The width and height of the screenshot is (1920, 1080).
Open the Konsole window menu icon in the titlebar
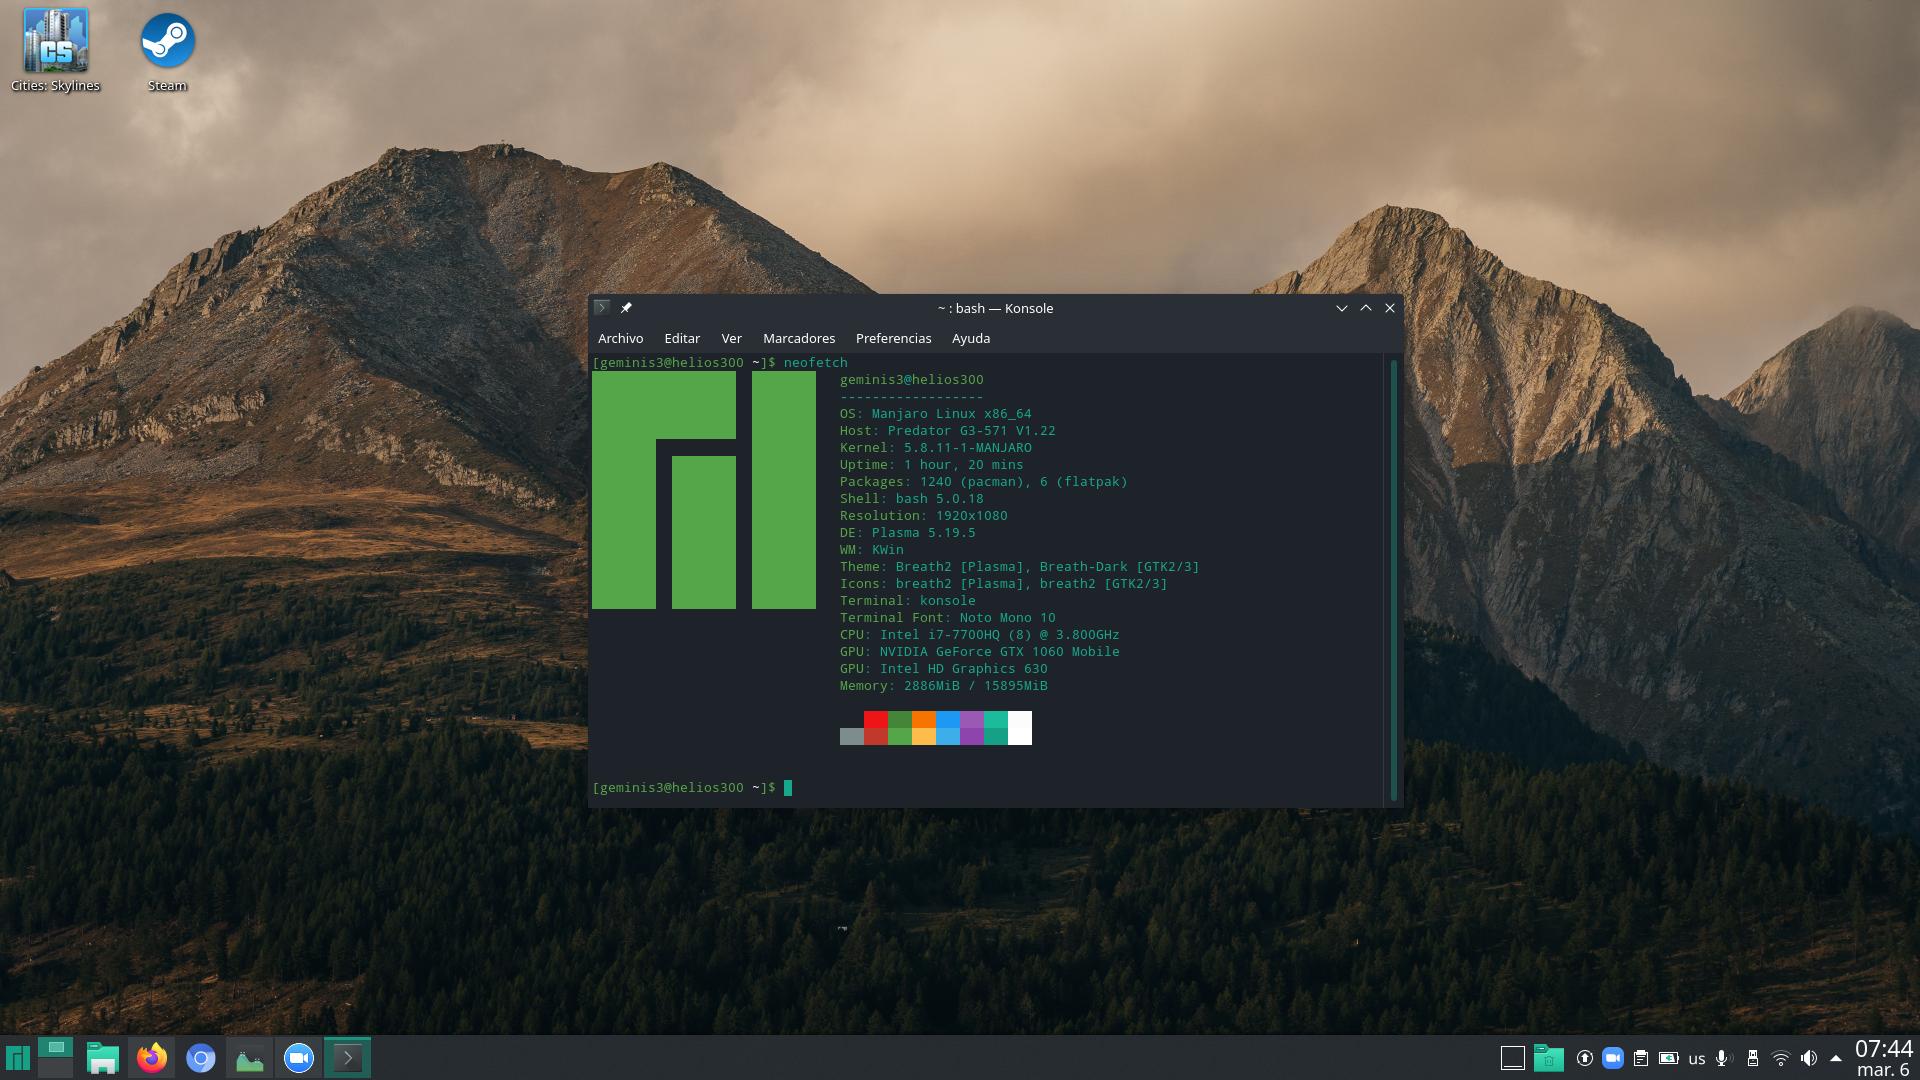(x=601, y=308)
